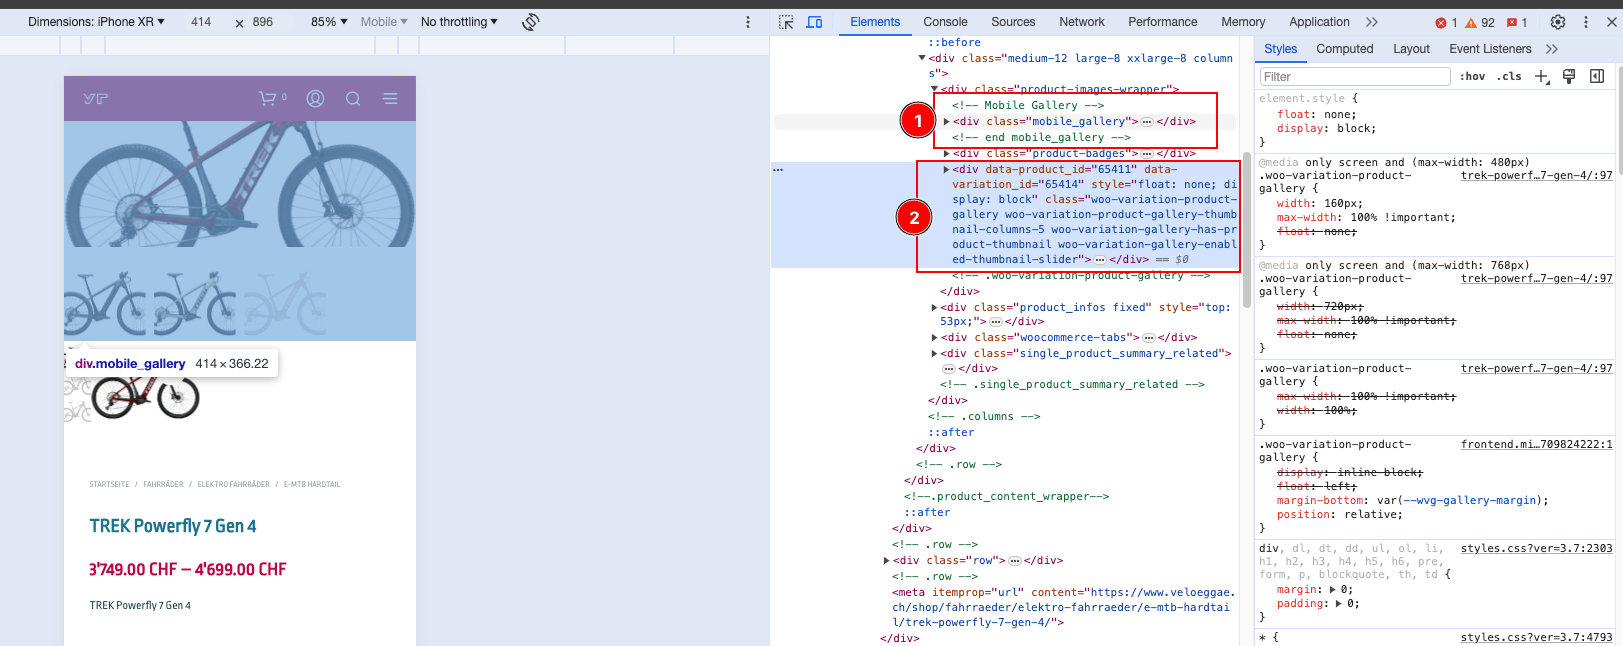1623x646 pixels.
Task: Show the 92 warnings count
Action: [x=1480, y=22]
